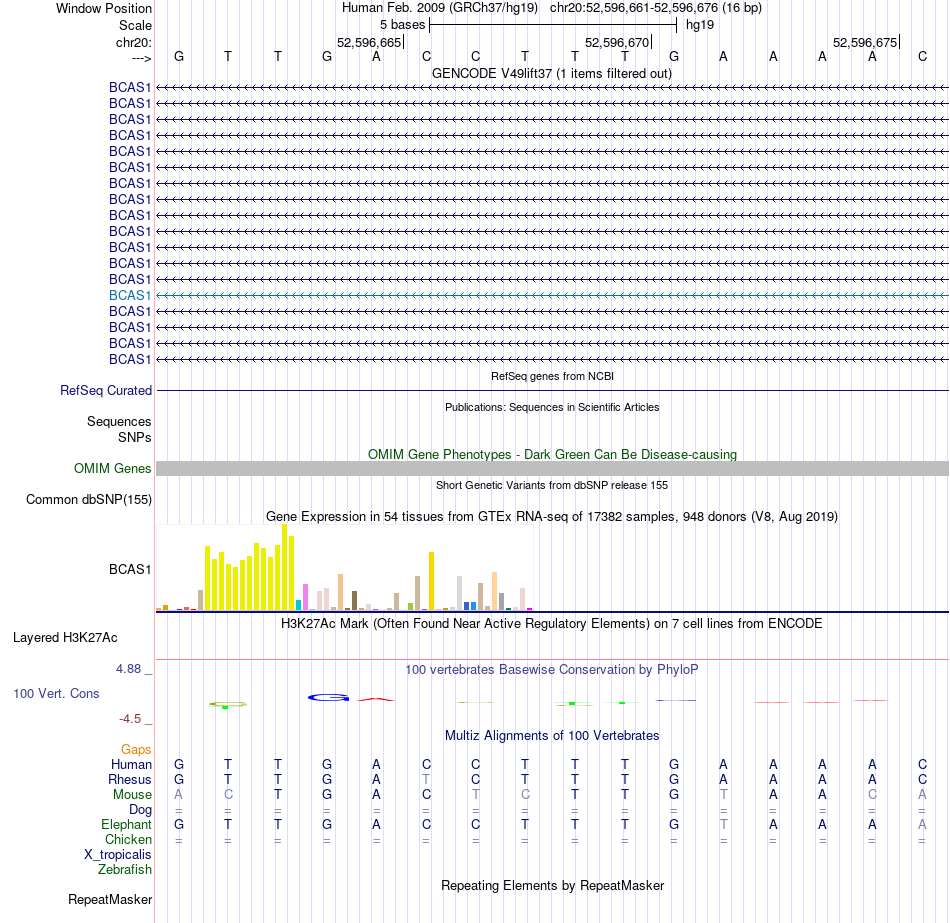The width and height of the screenshot is (950, 923).
Task: Click the dark brown GTEx expression bar
Action: point(354,600)
